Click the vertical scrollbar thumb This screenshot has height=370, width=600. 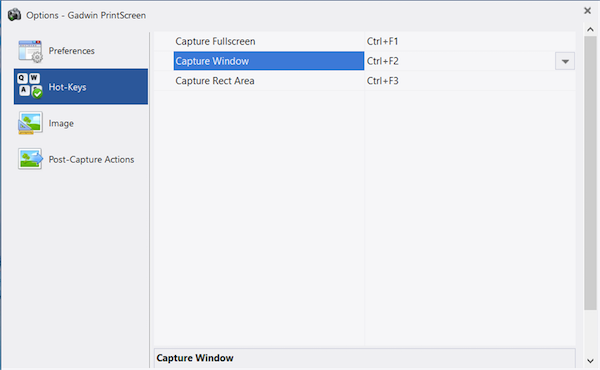pos(590,173)
